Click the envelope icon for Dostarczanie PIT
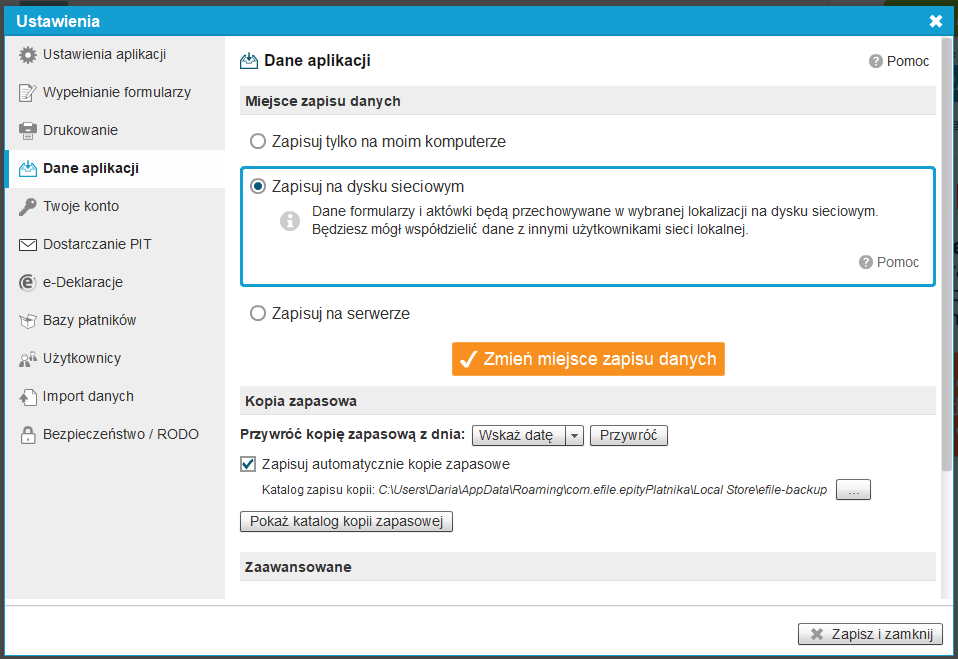The height and width of the screenshot is (659, 958). coord(27,245)
